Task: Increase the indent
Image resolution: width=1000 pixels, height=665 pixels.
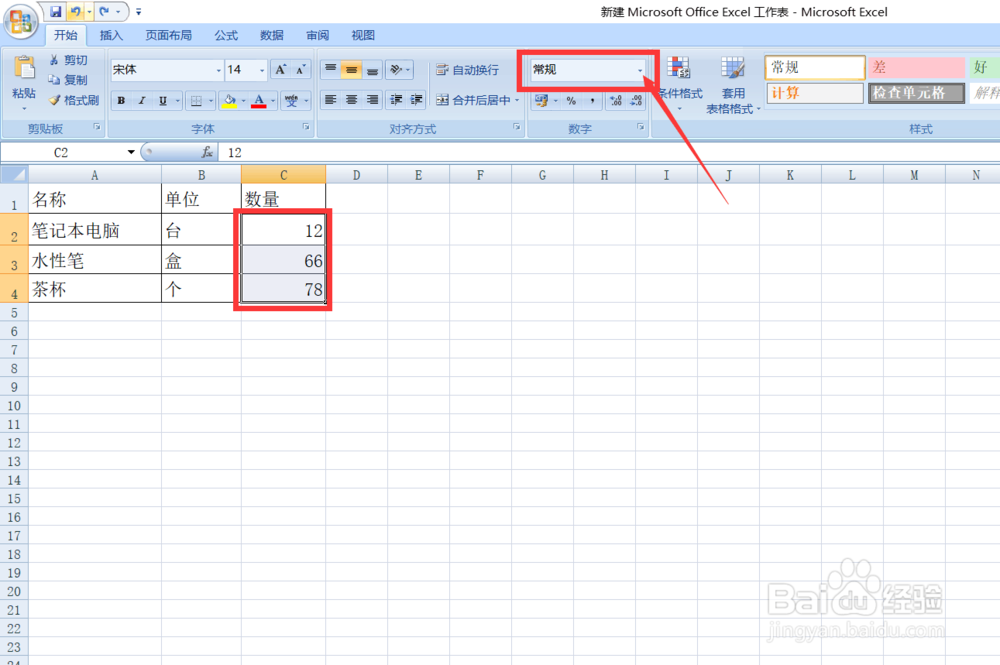Action: coord(416,99)
